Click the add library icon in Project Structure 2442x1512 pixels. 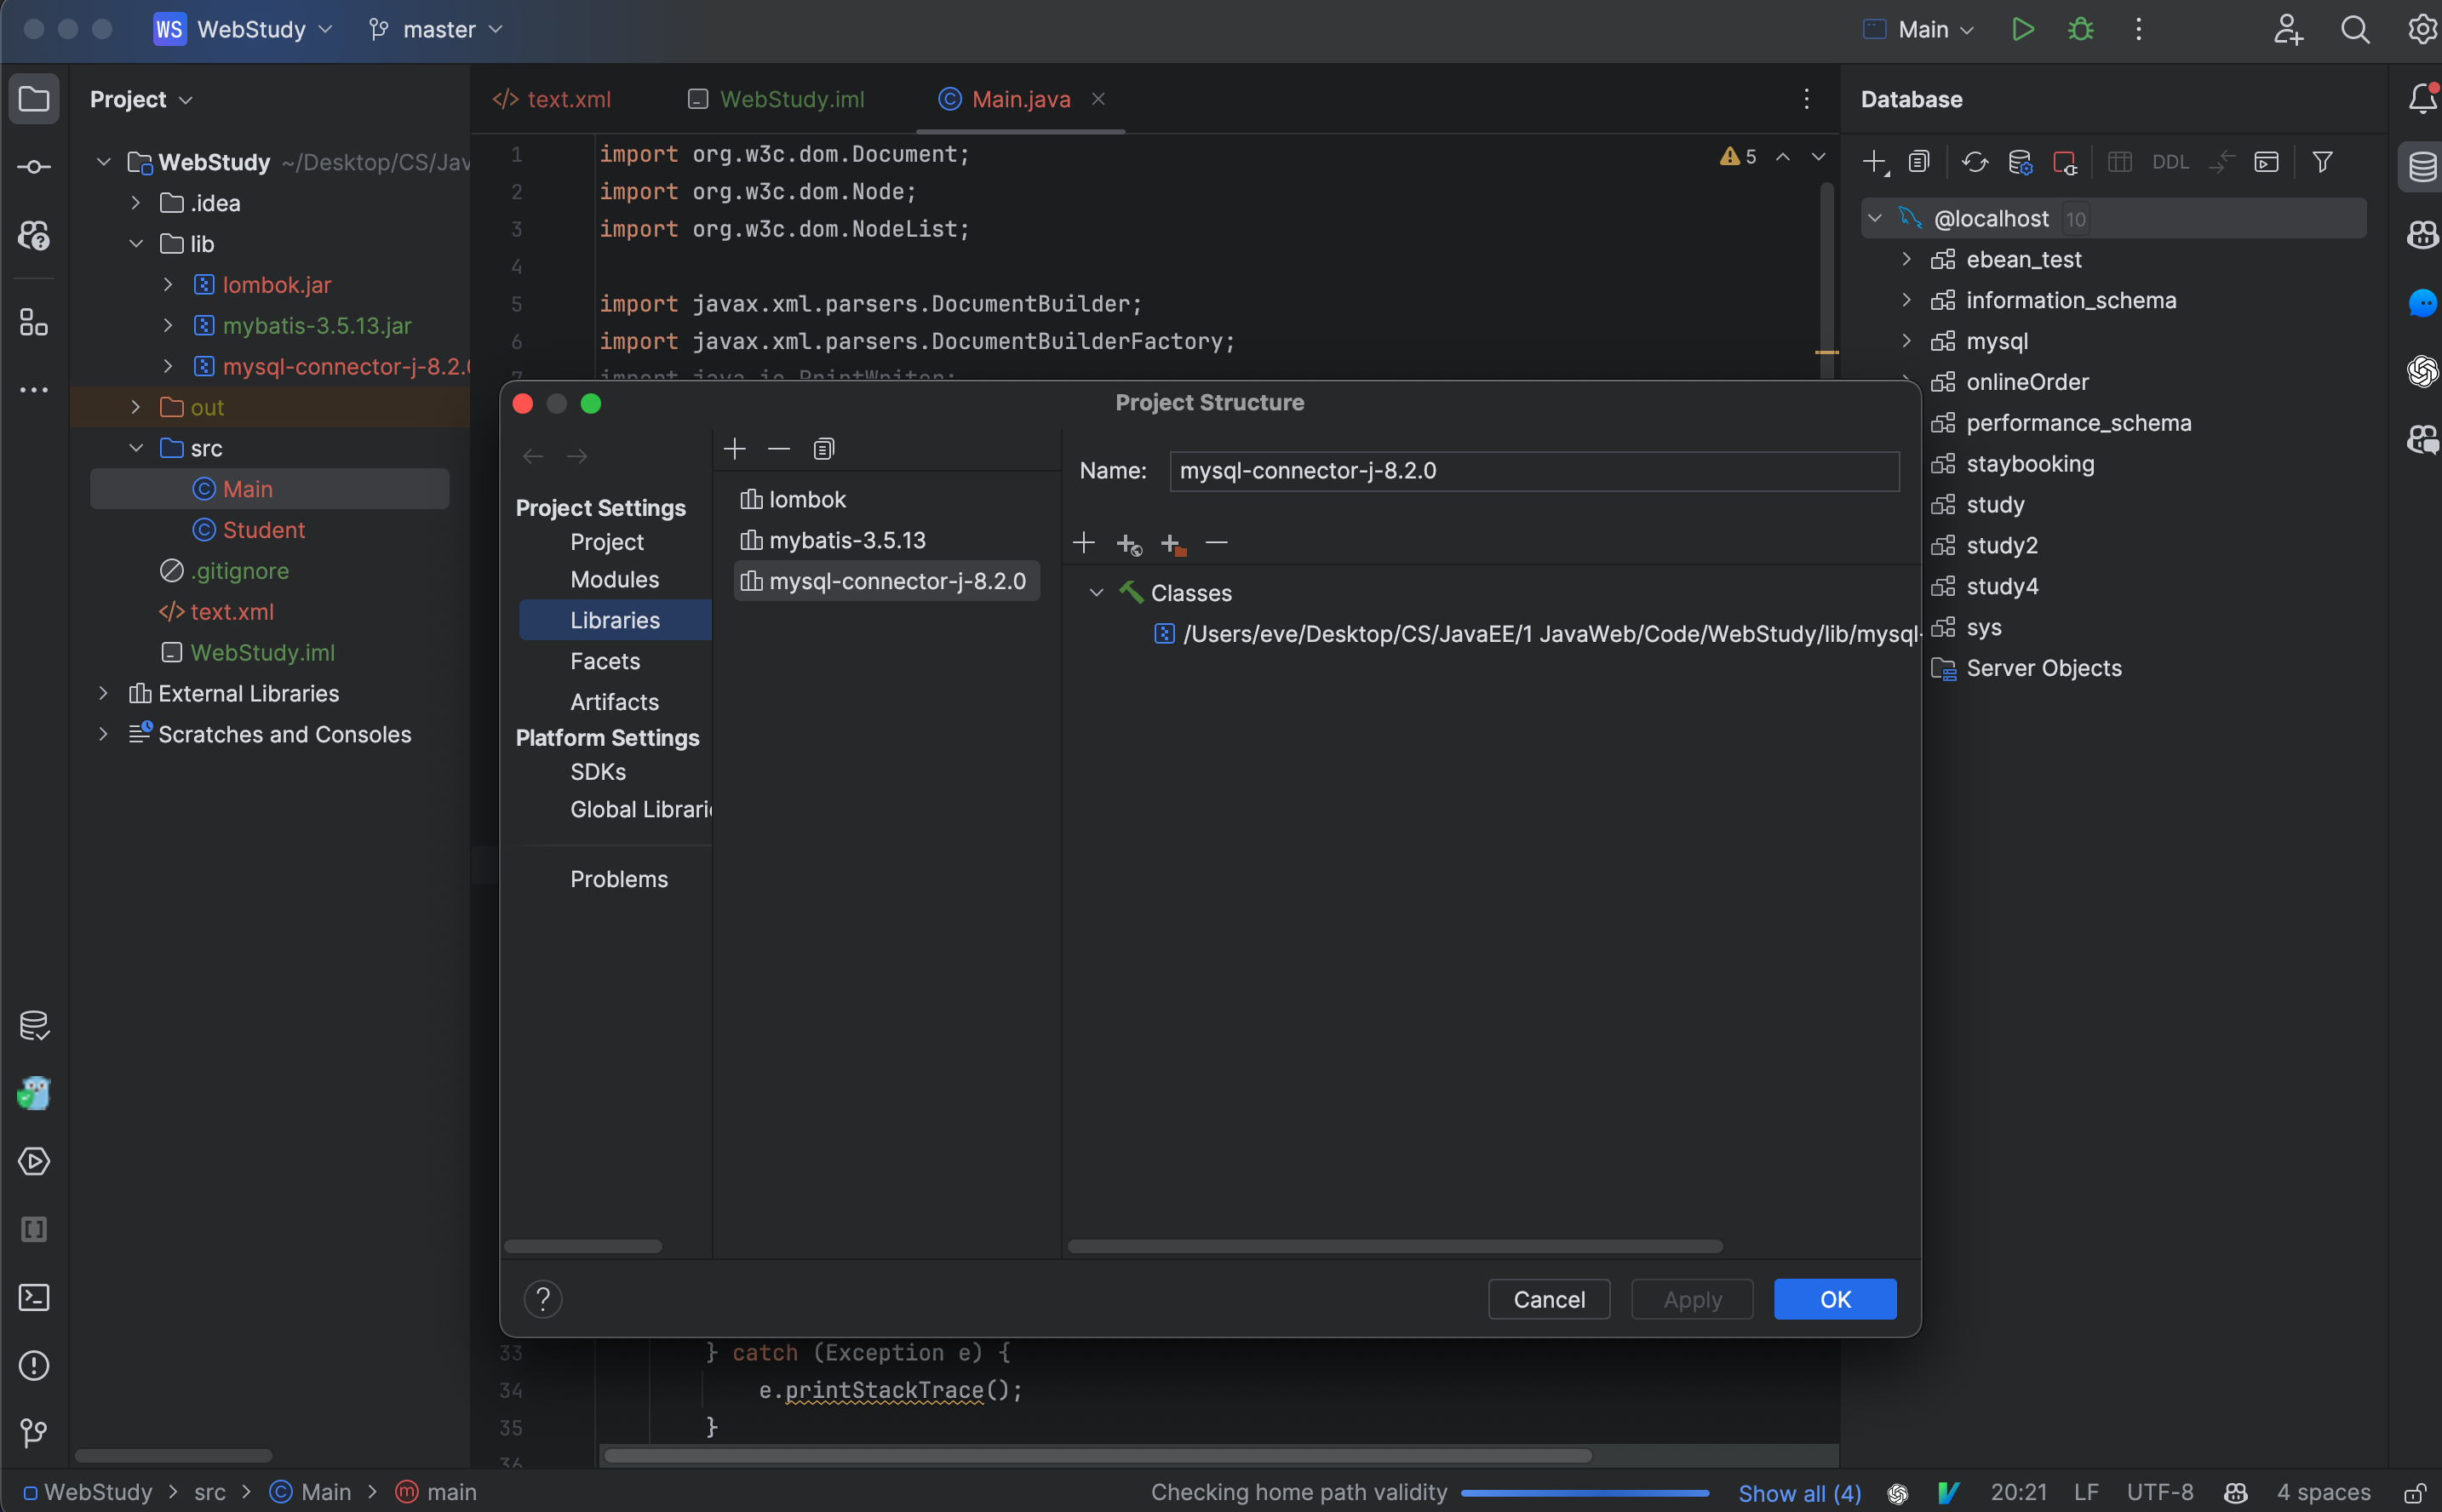(732, 448)
